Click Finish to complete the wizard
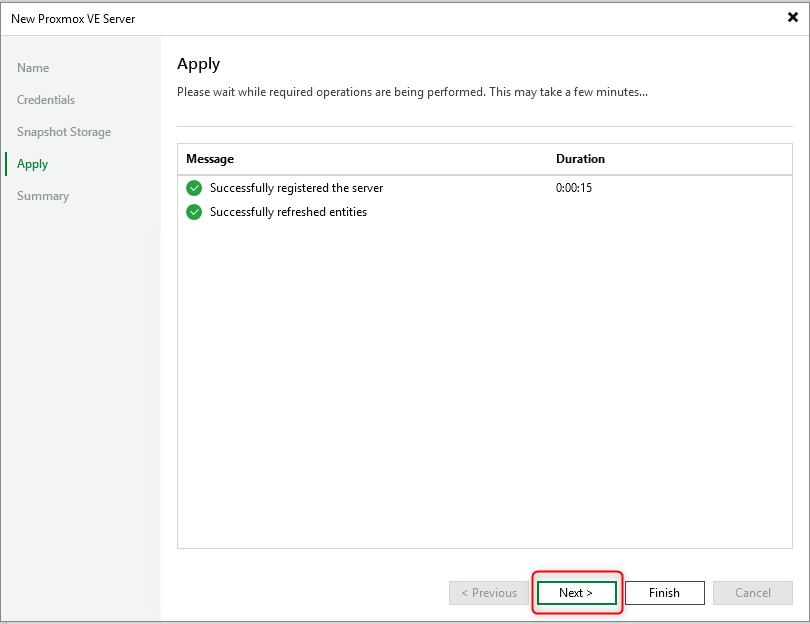This screenshot has width=810, height=624. (664, 592)
